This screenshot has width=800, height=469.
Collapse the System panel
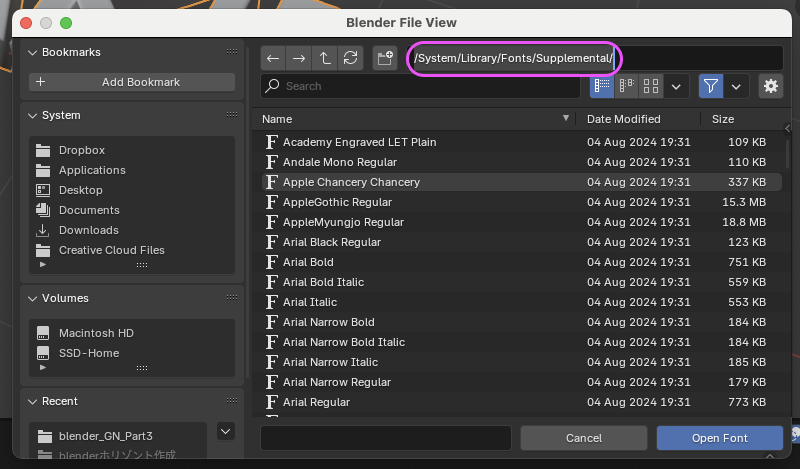(32, 116)
